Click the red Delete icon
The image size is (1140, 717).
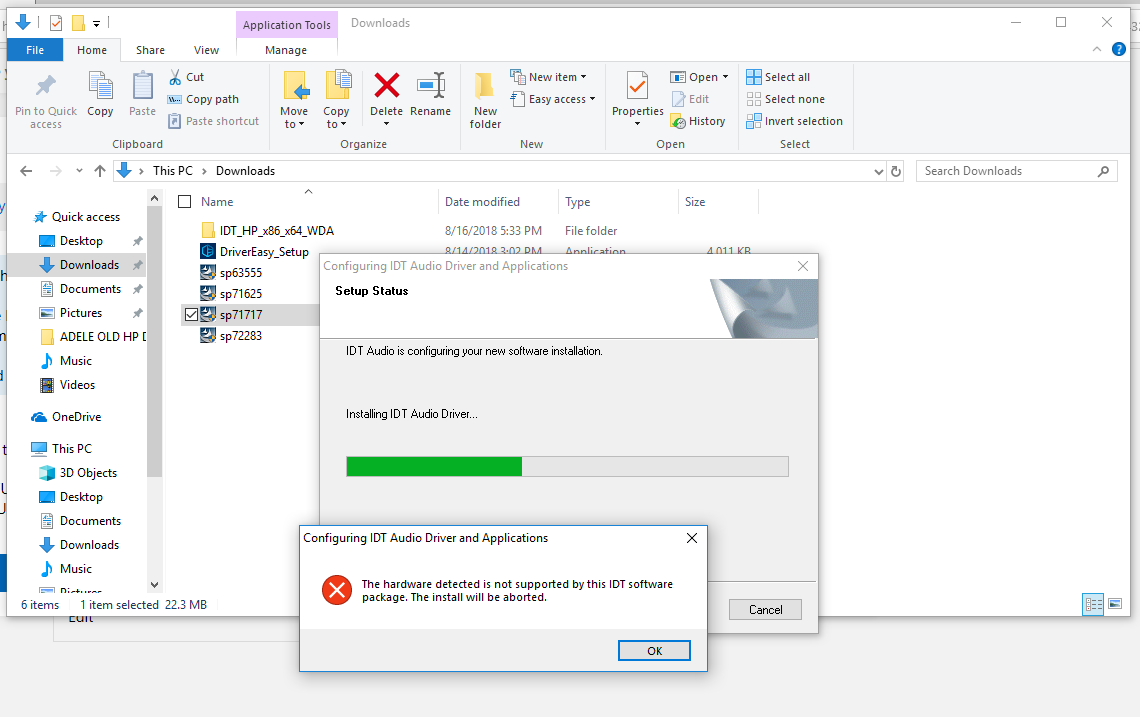(387, 86)
